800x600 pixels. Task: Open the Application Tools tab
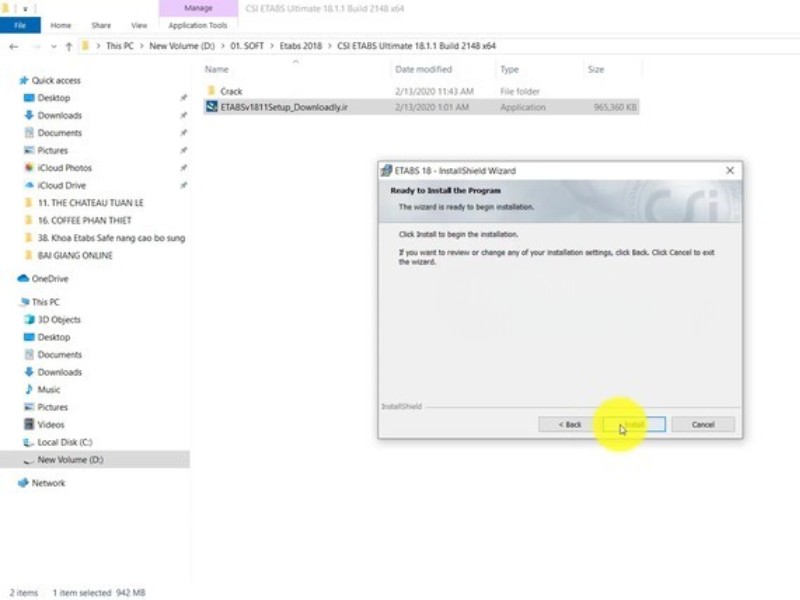click(197, 25)
